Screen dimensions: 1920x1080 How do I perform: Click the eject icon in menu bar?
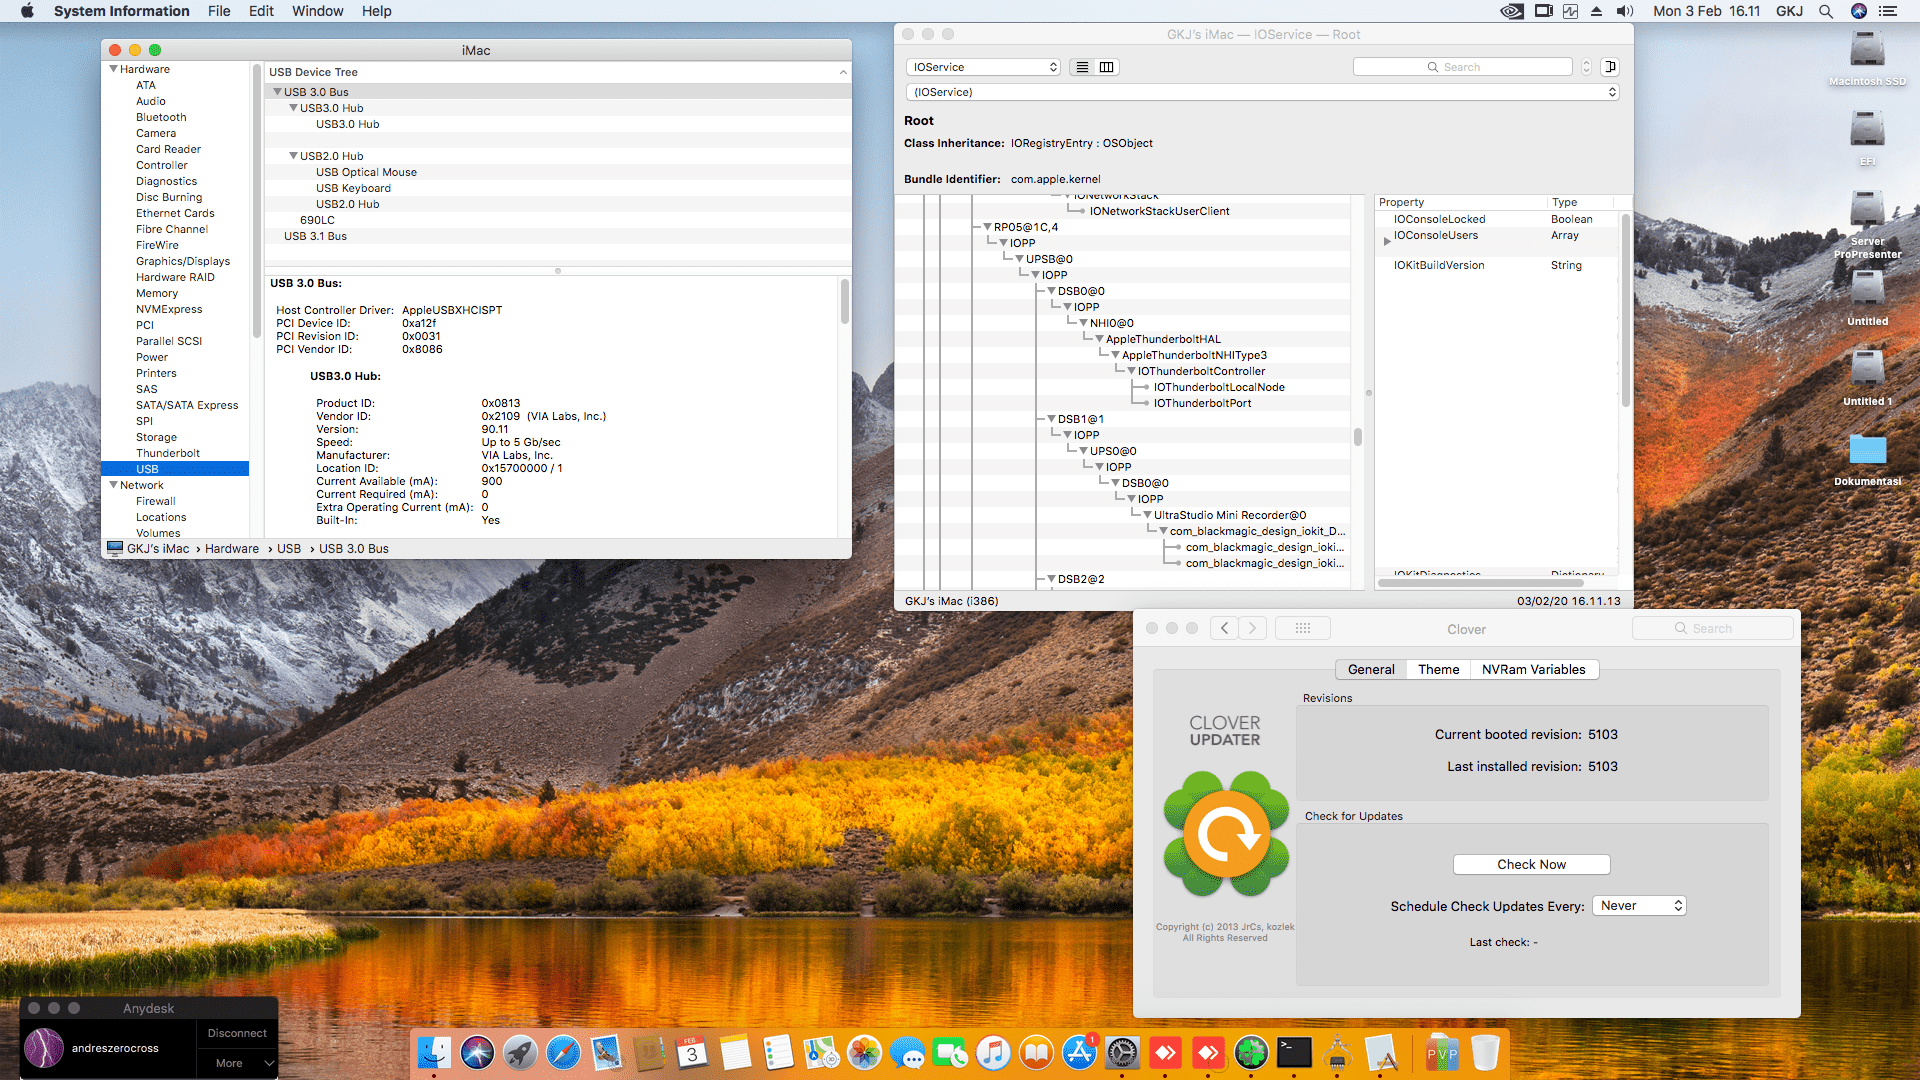(1597, 11)
